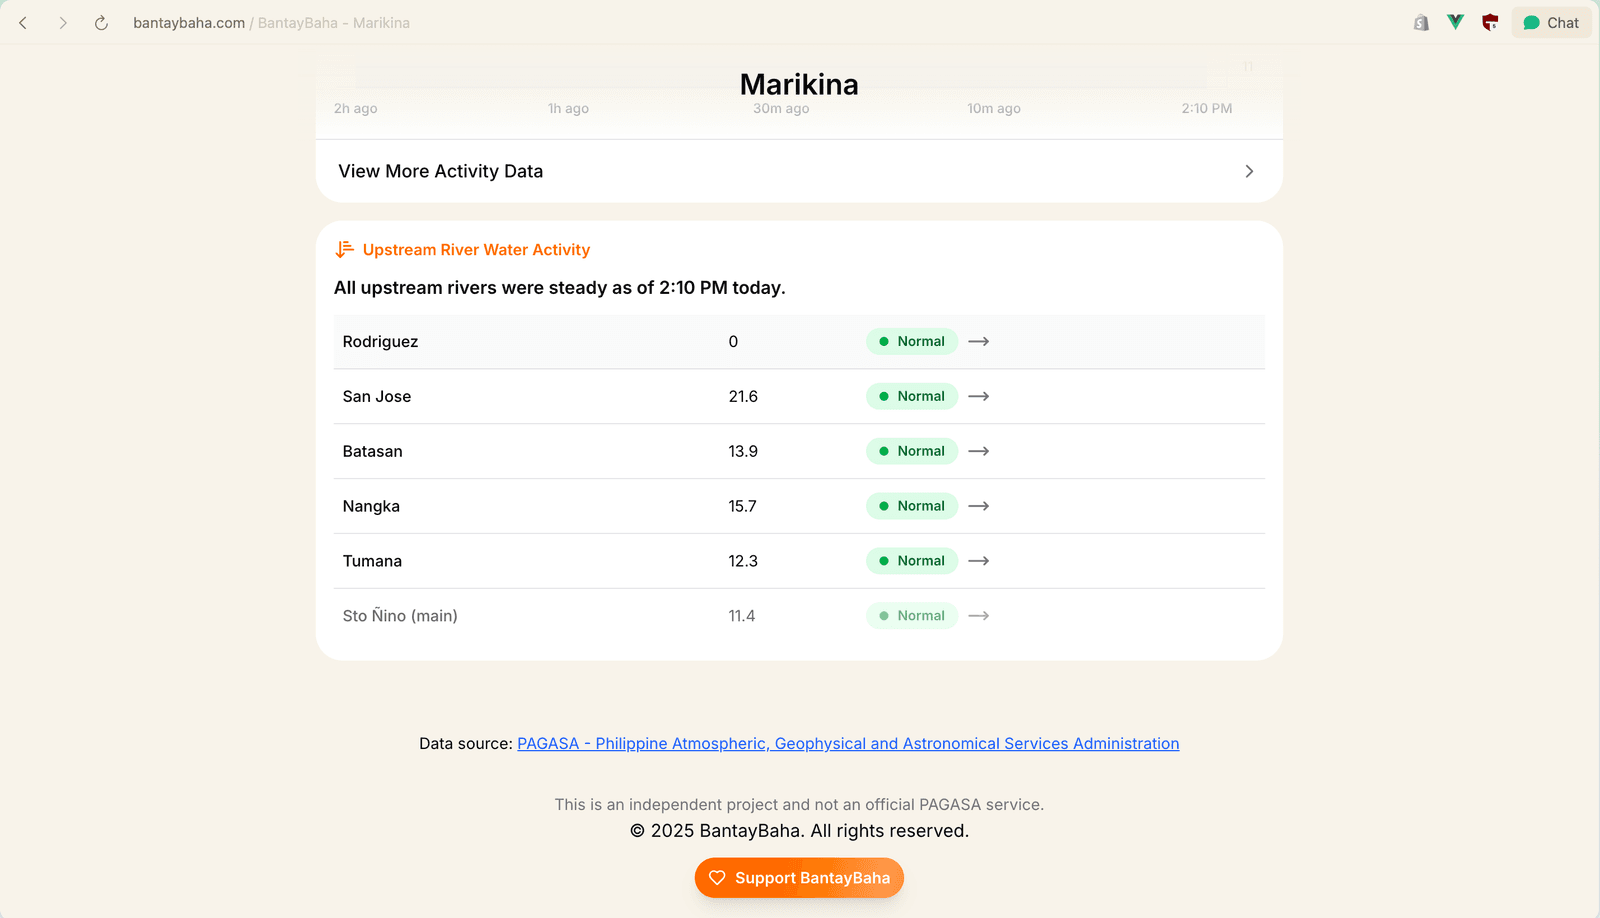Click the trend arrow in Rodriguez row
The width and height of the screenshot is (1600, 918).
pyautogui.click(x=979, y=342)
